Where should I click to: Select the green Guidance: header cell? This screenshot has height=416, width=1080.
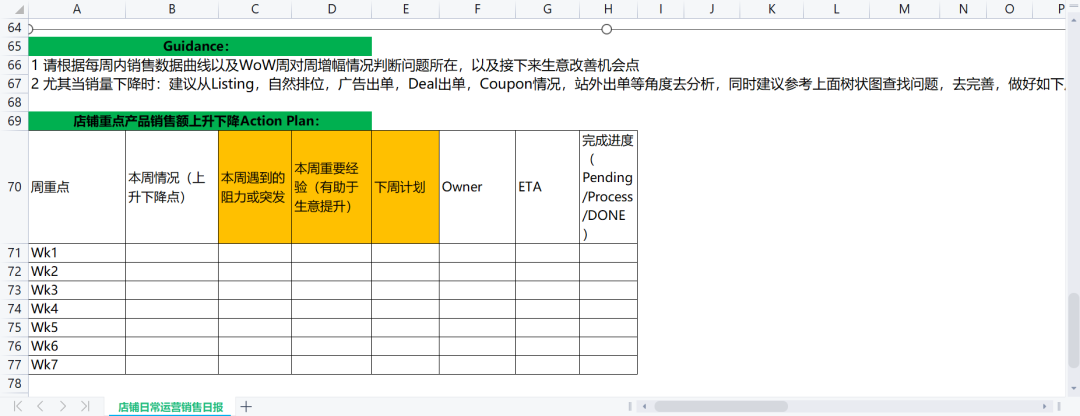(x=199, y=46)
